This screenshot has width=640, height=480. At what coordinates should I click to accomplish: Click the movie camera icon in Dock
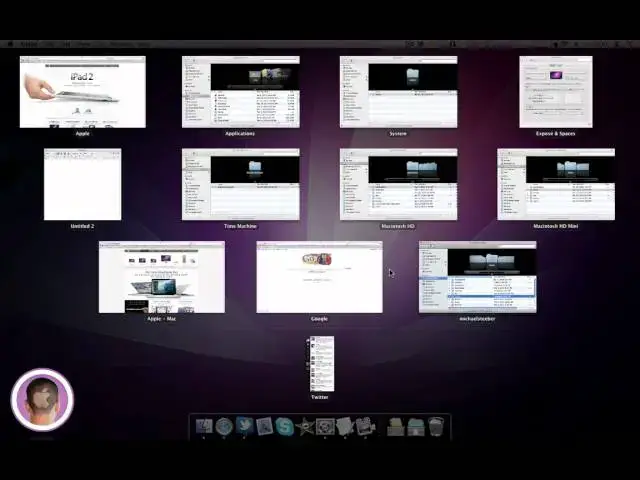(365, 427)
